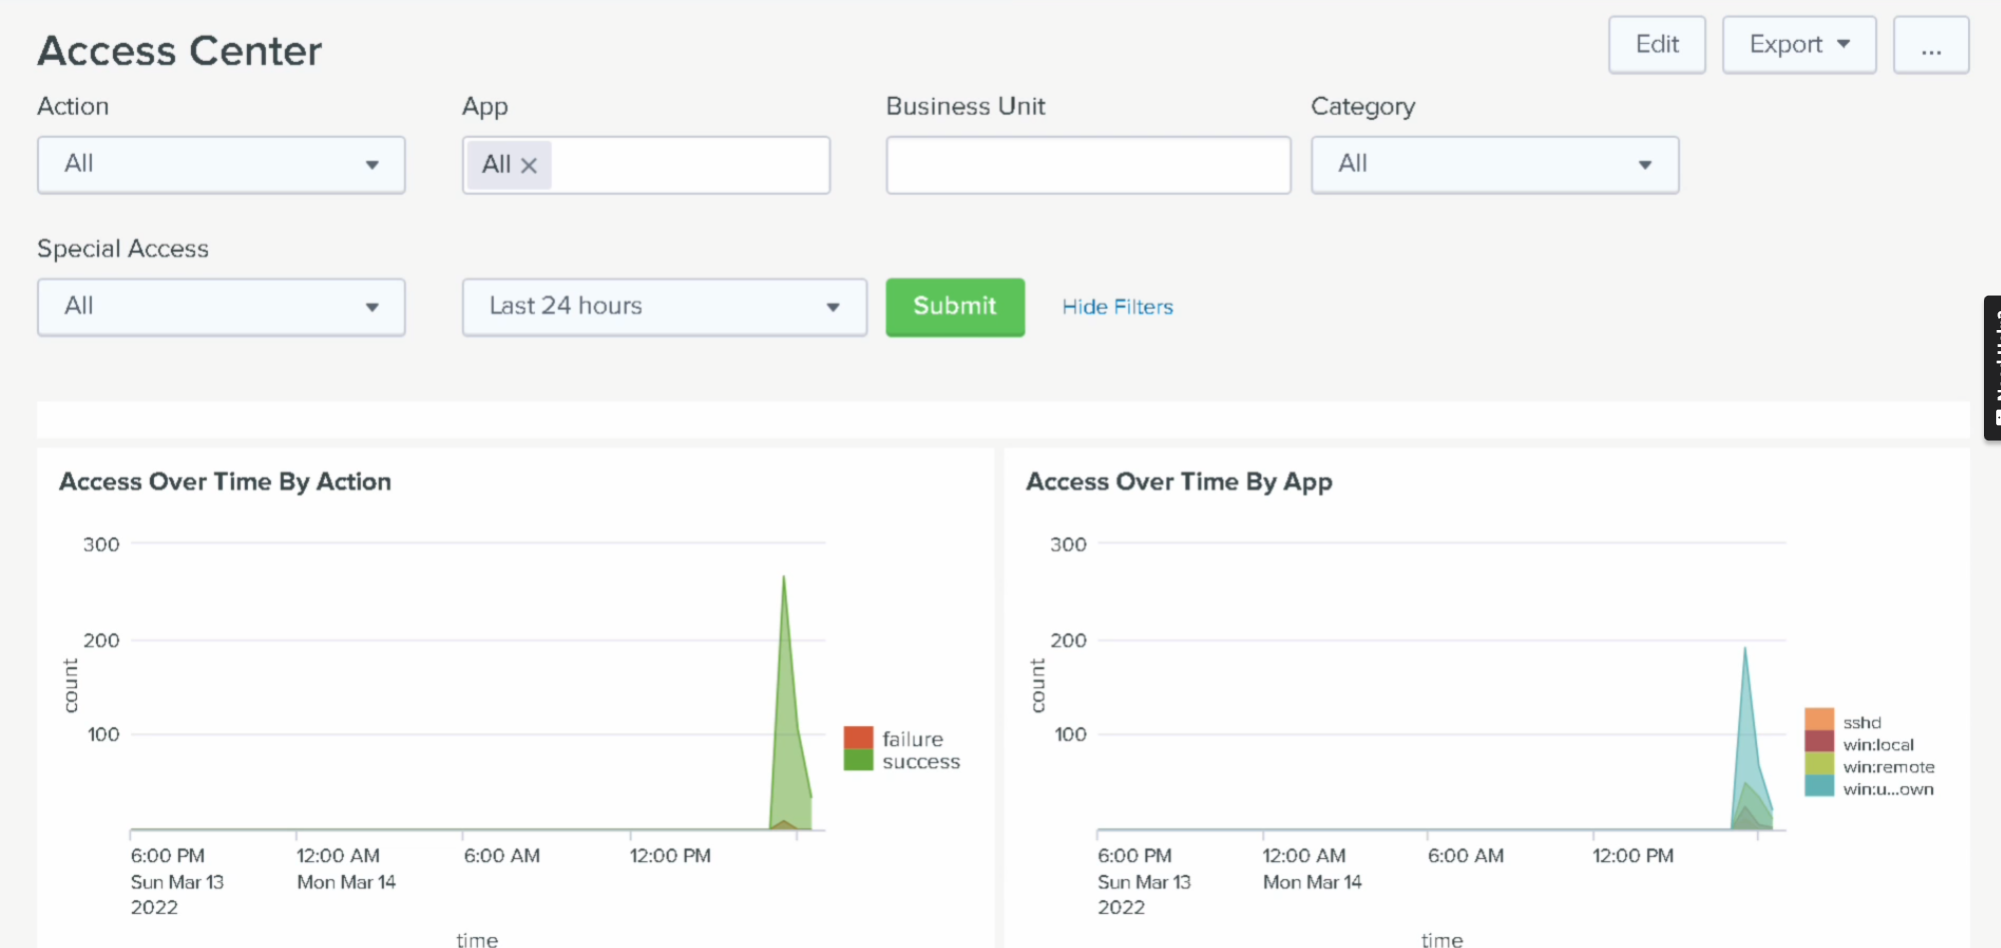This screenshot has height=948, width=2001.
Task: Click the Access Over Time By Action title
Action: 225,482
